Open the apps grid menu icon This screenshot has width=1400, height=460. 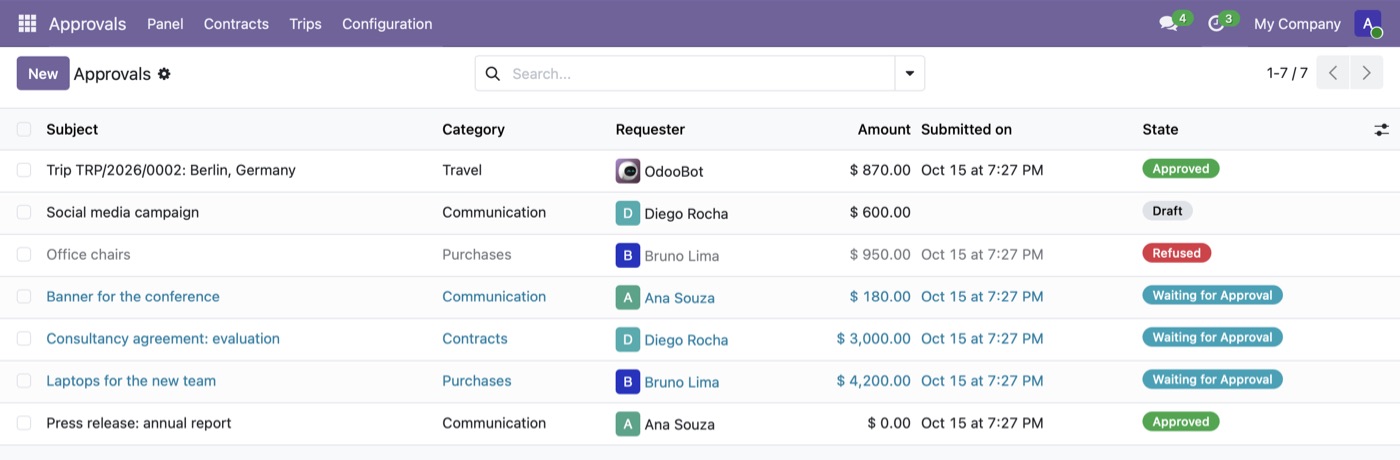pyautogui.click(x=27, y=23)
